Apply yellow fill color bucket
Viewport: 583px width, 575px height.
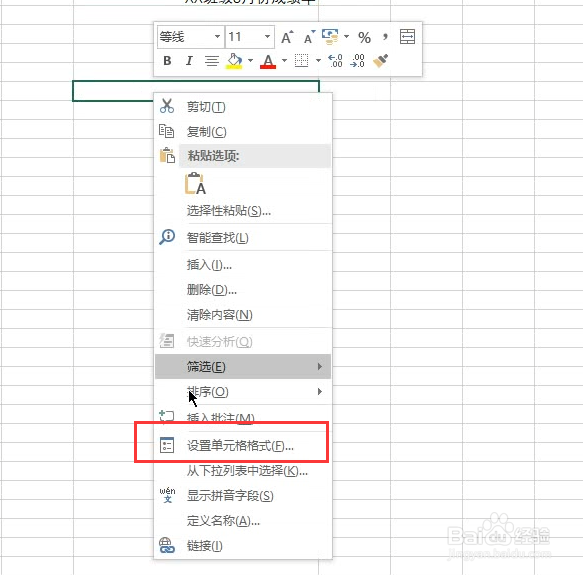click(x=234, y=61)
